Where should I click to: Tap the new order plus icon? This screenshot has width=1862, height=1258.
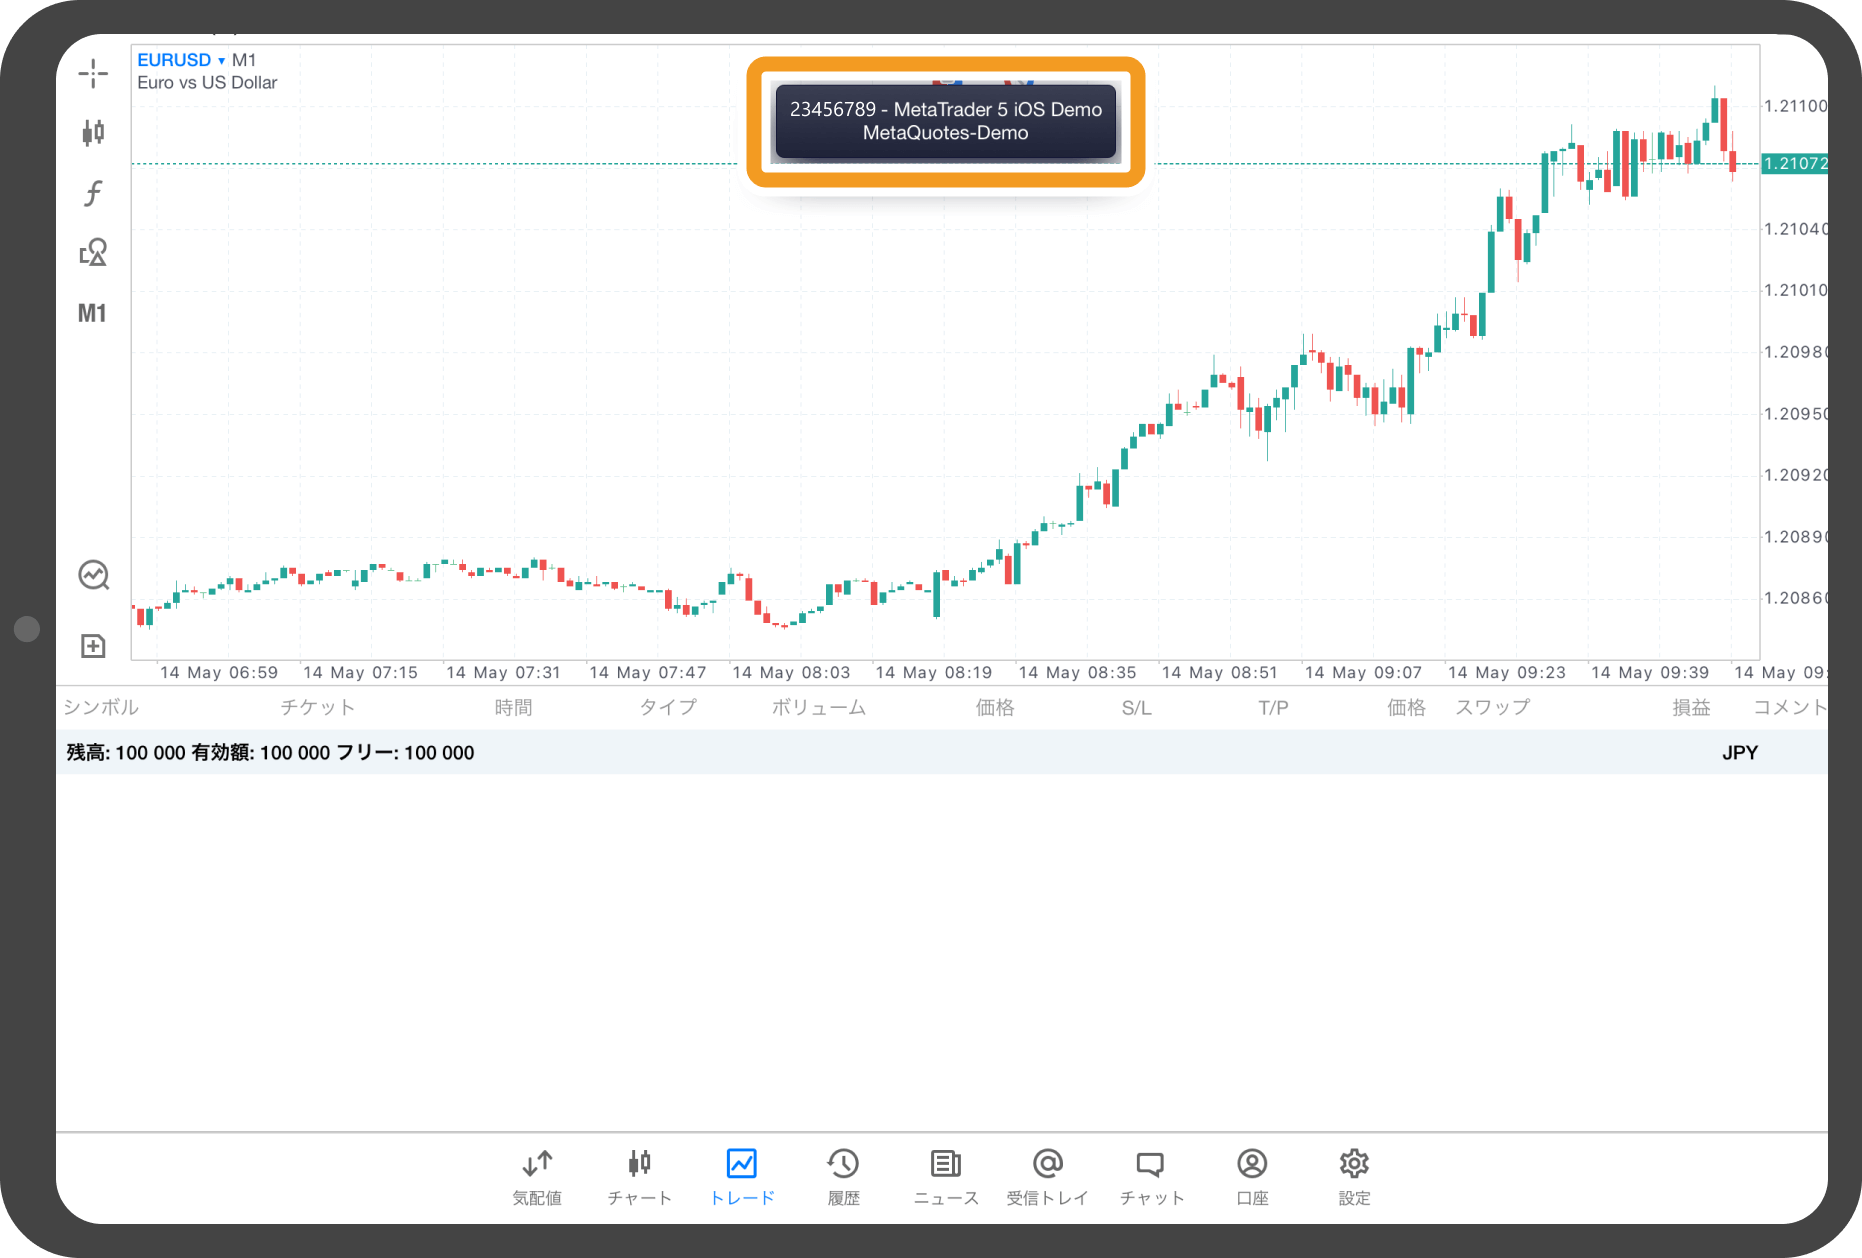93,646
